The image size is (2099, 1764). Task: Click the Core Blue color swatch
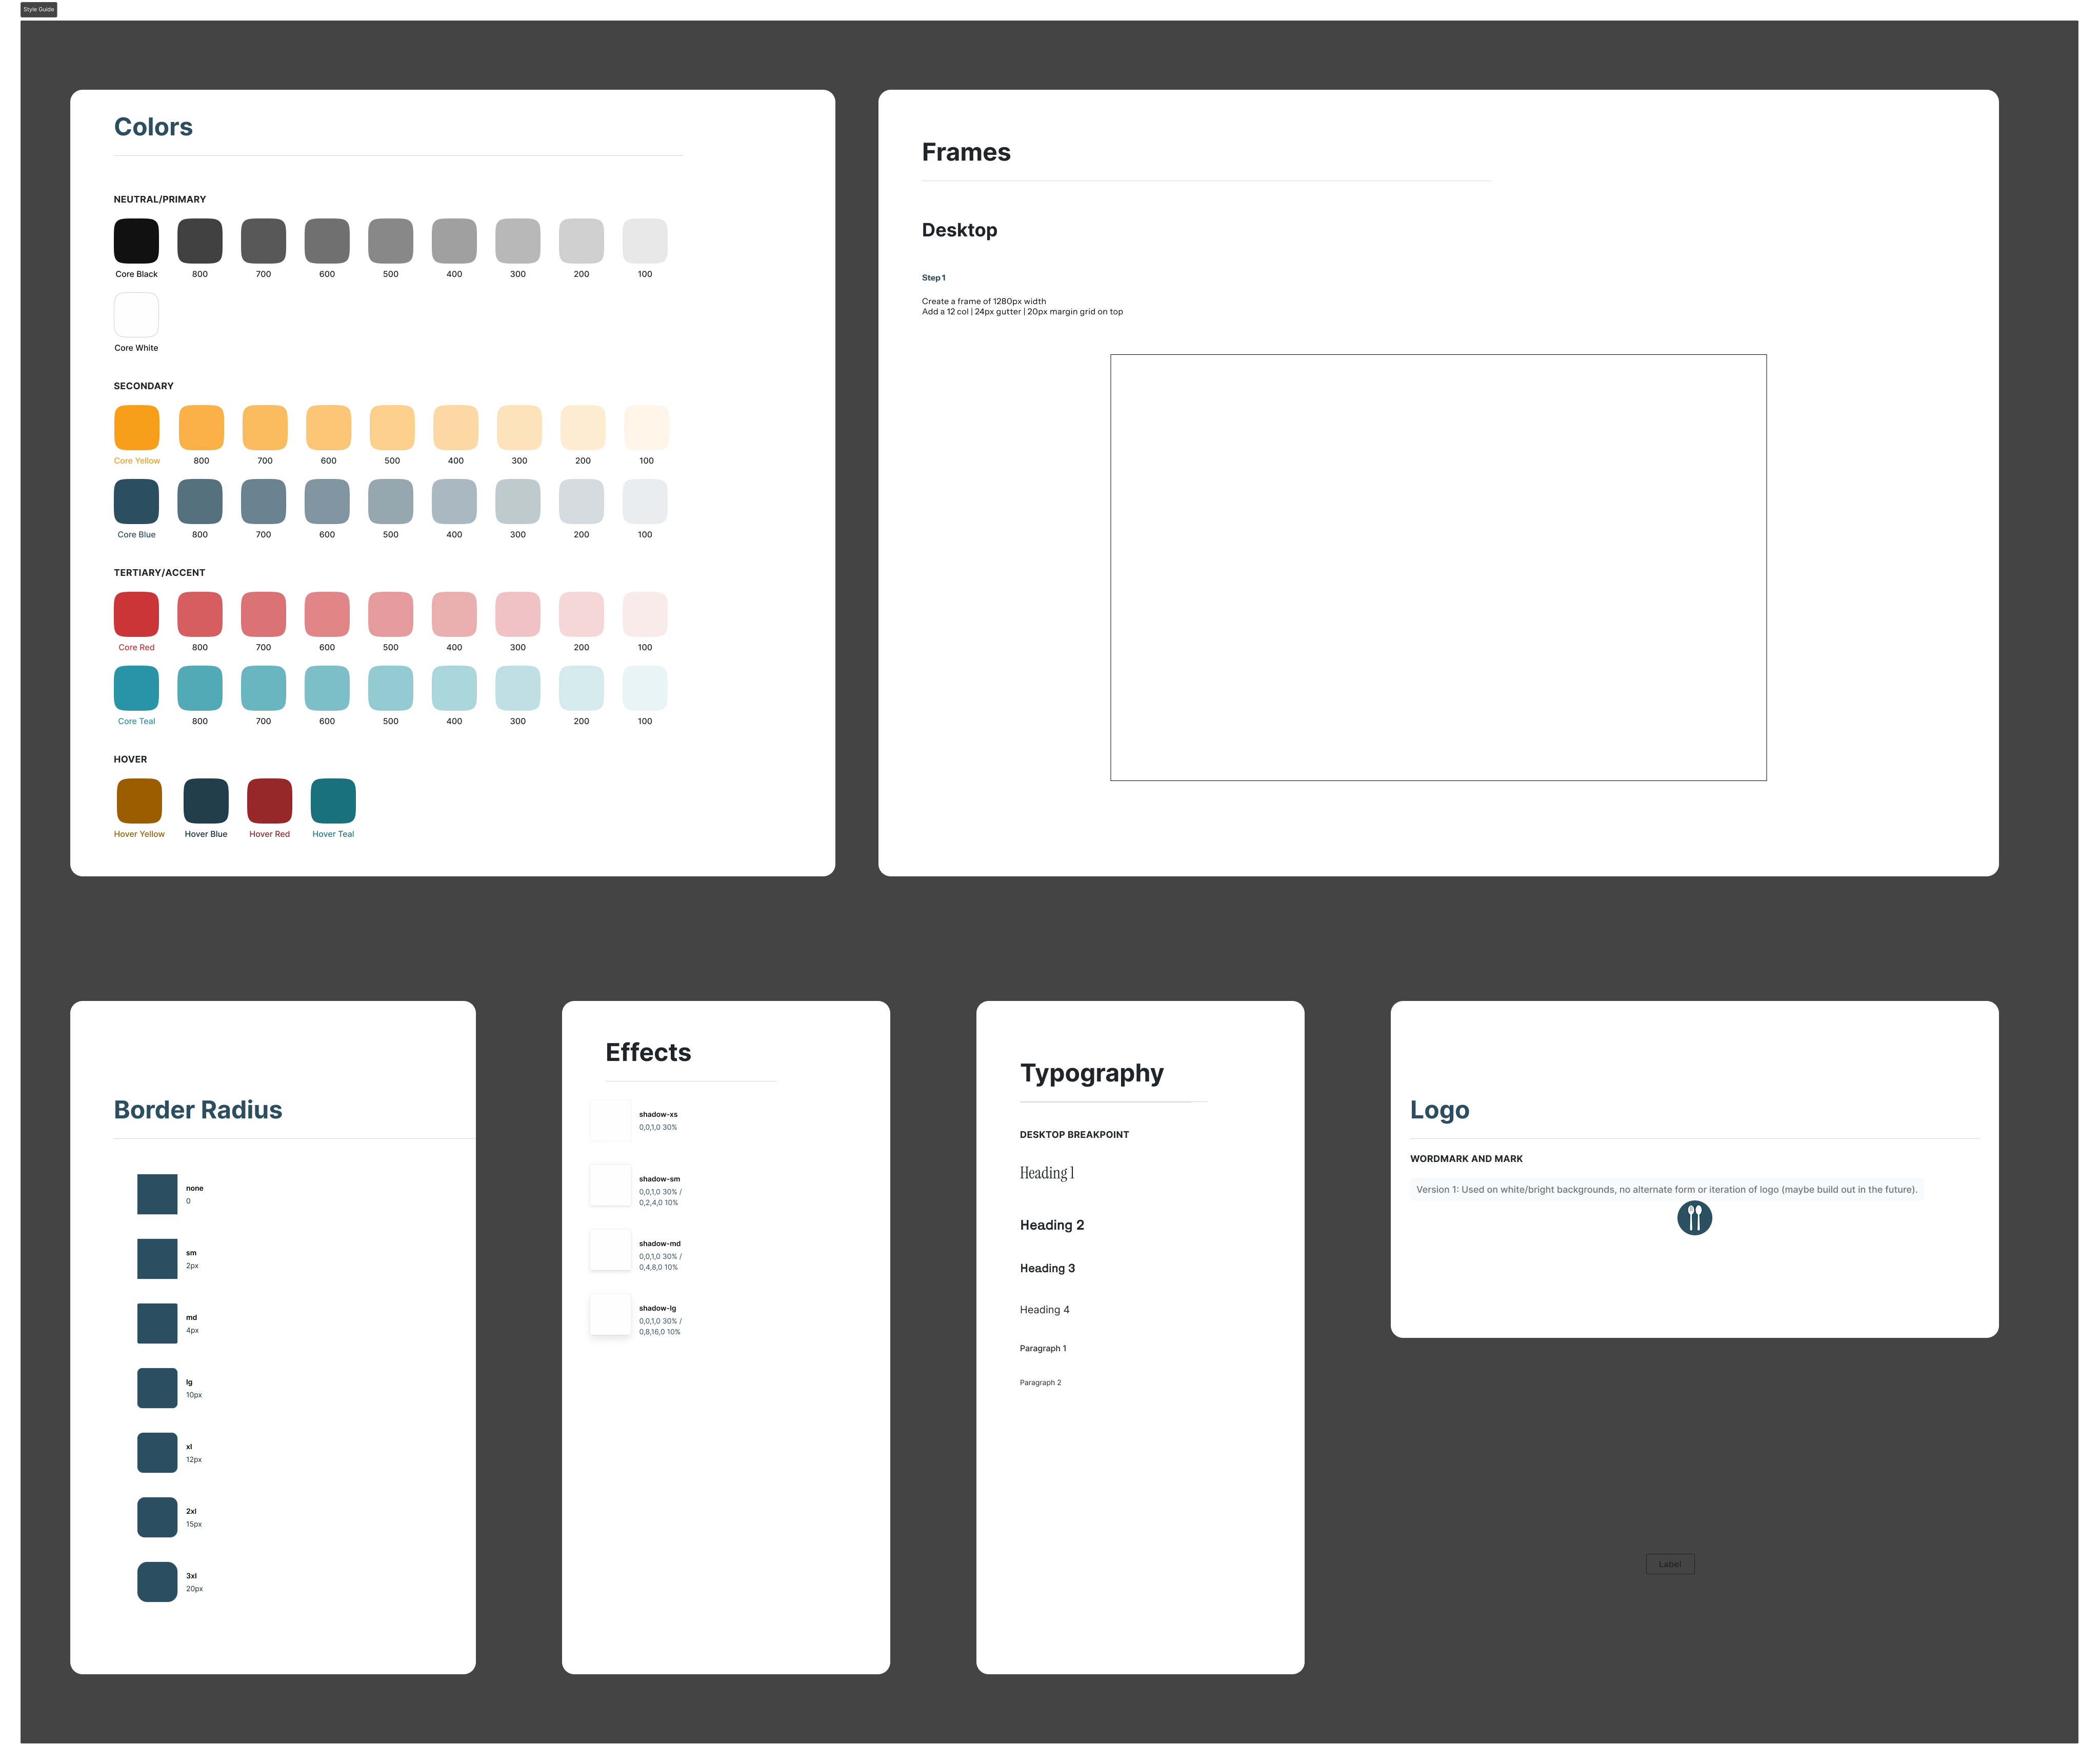pyautogui.click(x=136, y=501)
